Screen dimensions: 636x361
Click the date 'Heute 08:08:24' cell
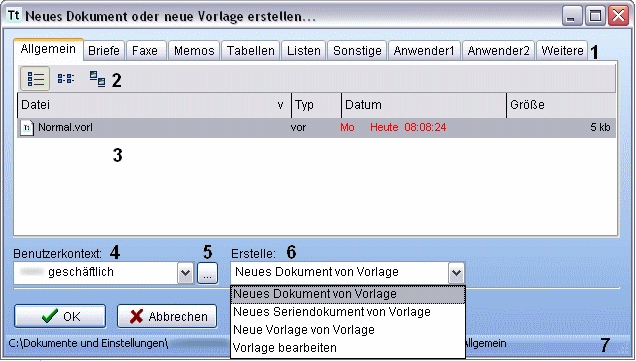click(x=408, y=127)
